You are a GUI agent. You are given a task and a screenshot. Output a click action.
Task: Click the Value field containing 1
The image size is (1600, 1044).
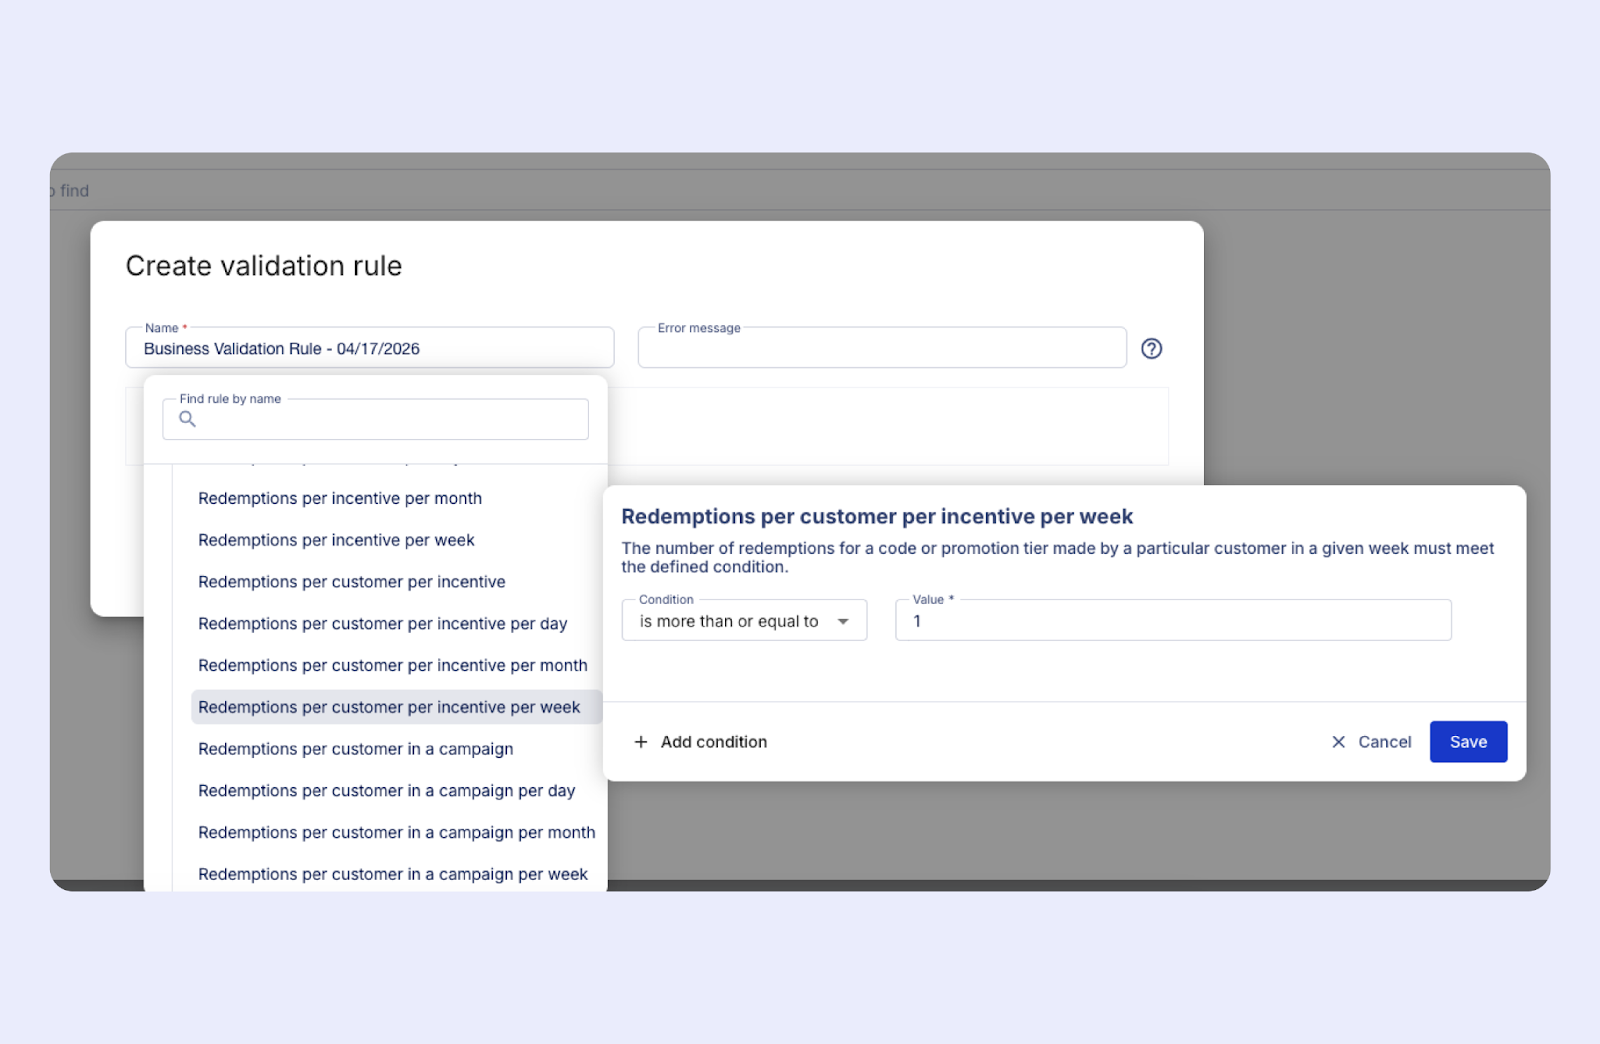click(x=1172, y=620)
